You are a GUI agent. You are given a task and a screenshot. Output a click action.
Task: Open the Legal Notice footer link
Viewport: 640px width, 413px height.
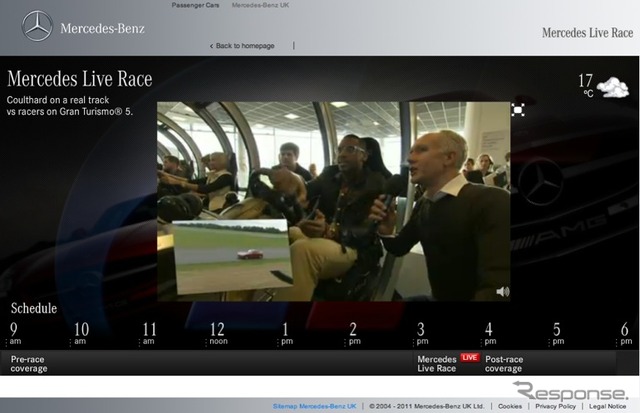coord(607,406)
